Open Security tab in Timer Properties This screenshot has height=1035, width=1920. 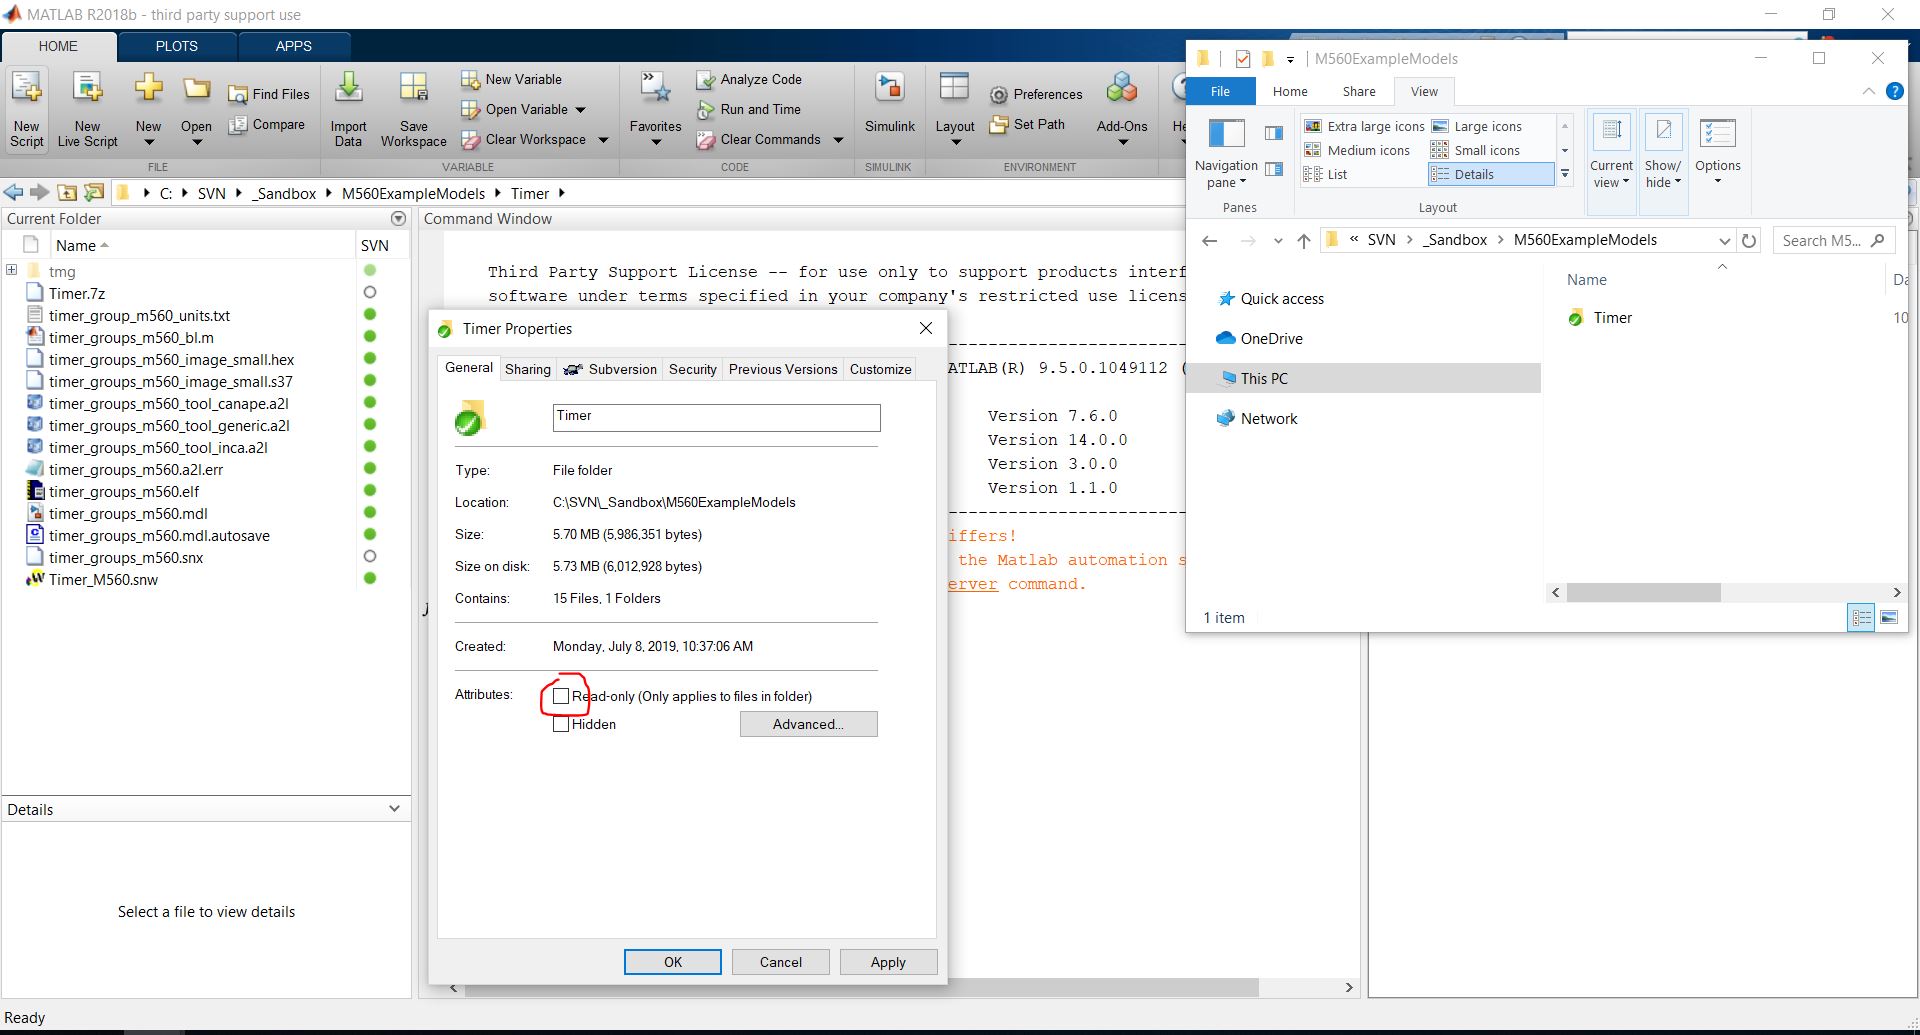pyautogui.click(x=693, y=369)
